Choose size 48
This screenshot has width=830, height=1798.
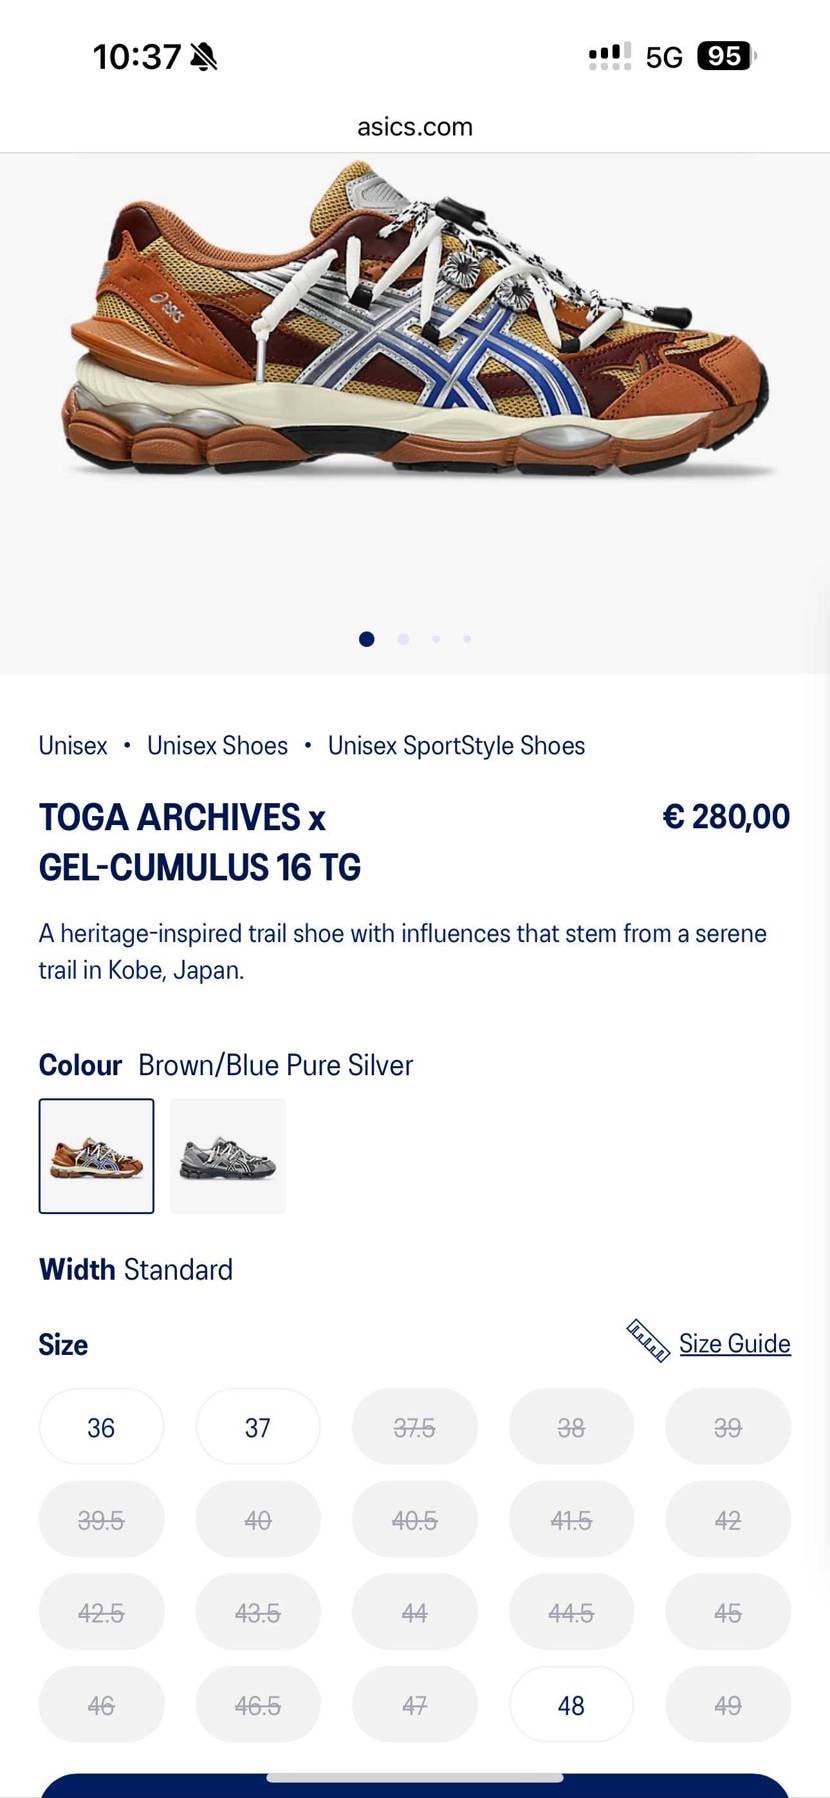click(571, 1705)
